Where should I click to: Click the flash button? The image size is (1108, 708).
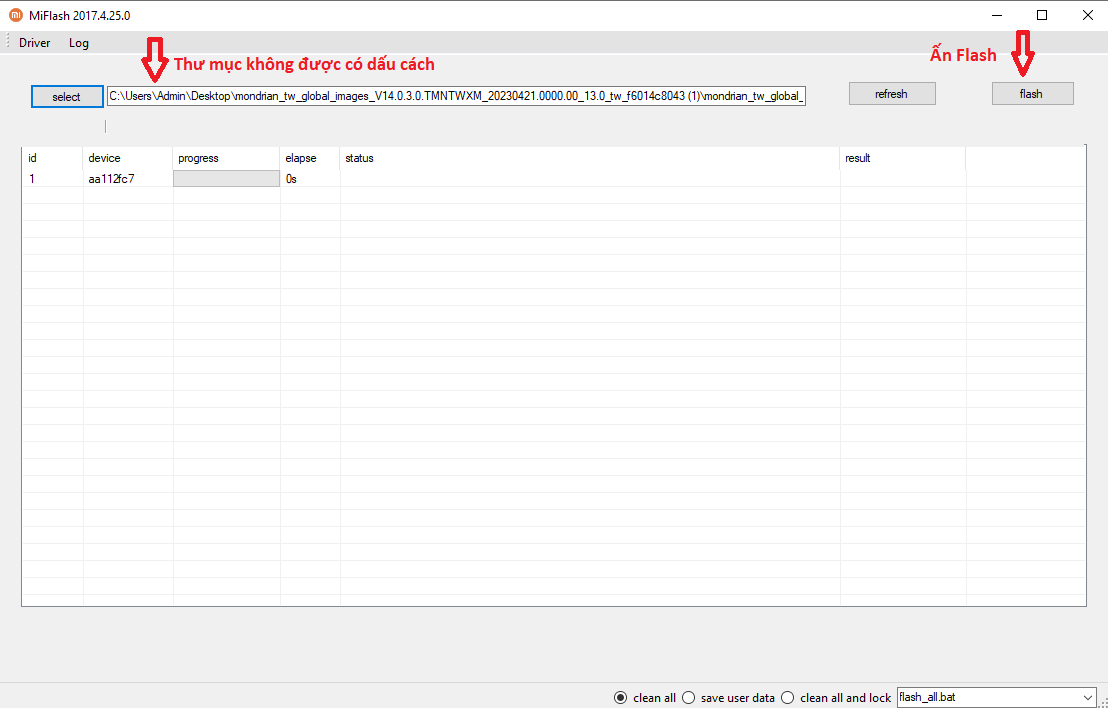[x=1032, y=94]
